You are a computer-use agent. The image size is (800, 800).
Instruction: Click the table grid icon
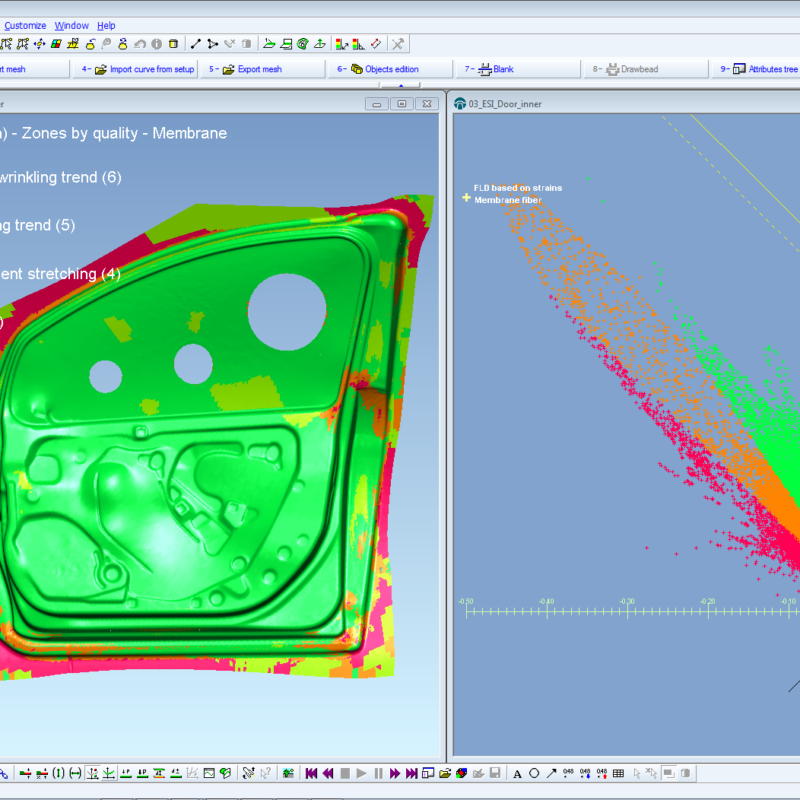[x=618, y=773]
